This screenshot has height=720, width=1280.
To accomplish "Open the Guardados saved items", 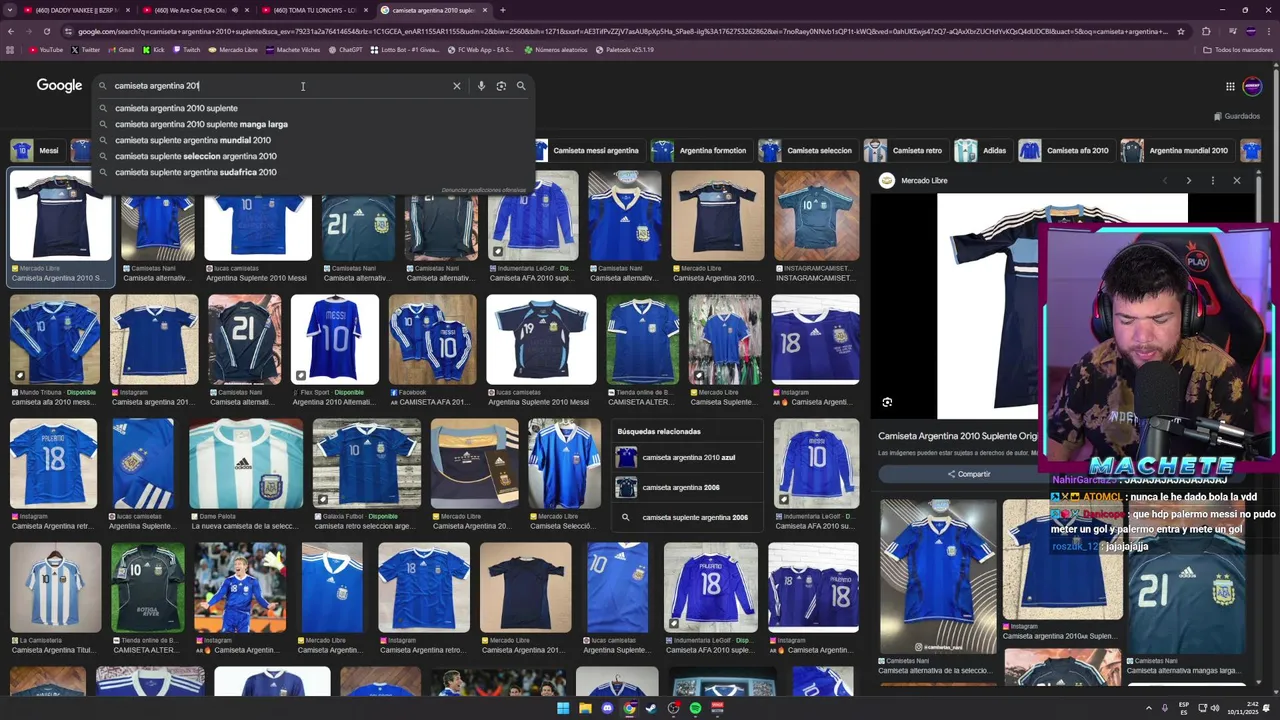I will coord(1236,116).
